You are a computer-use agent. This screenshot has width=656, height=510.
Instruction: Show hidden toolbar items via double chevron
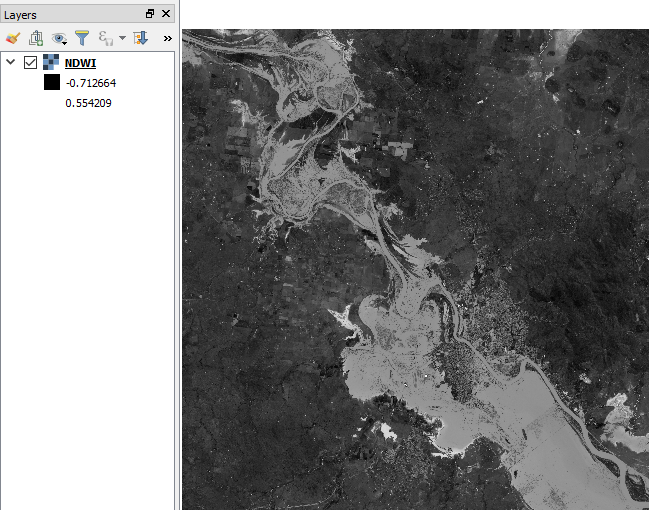point(167,38)
